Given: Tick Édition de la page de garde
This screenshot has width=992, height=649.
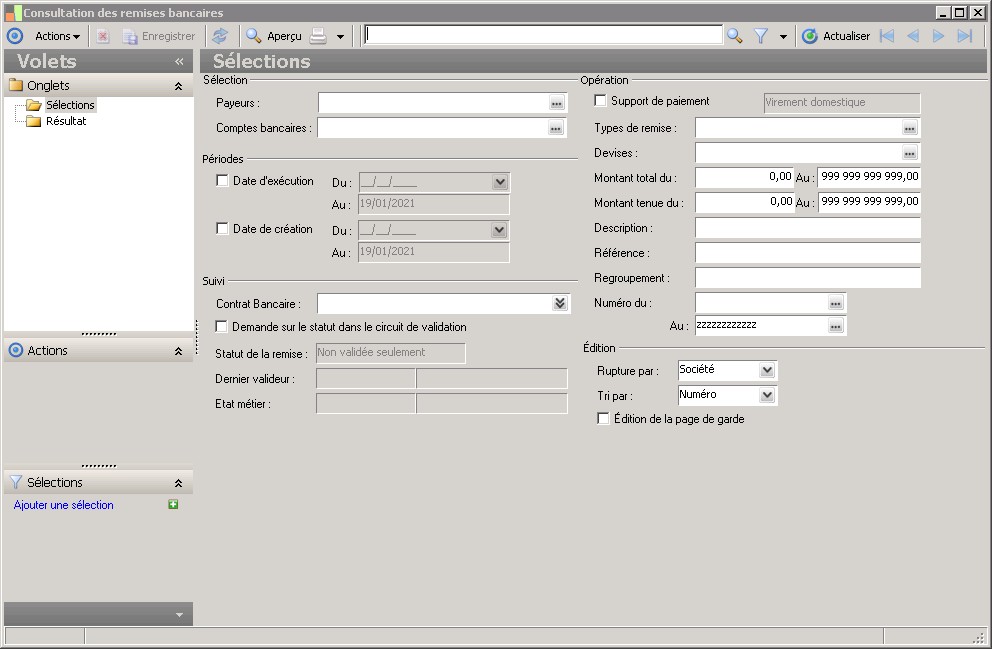Looking at the screenshot, I should point(603,419).
